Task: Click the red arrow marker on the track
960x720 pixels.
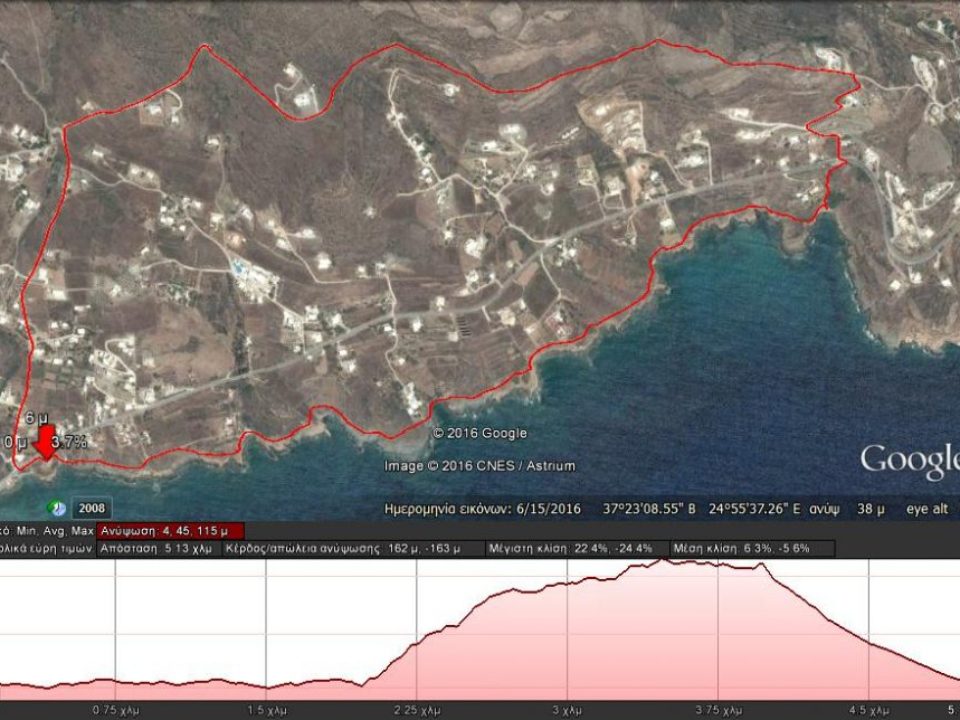Action: (x=45, y=443)
